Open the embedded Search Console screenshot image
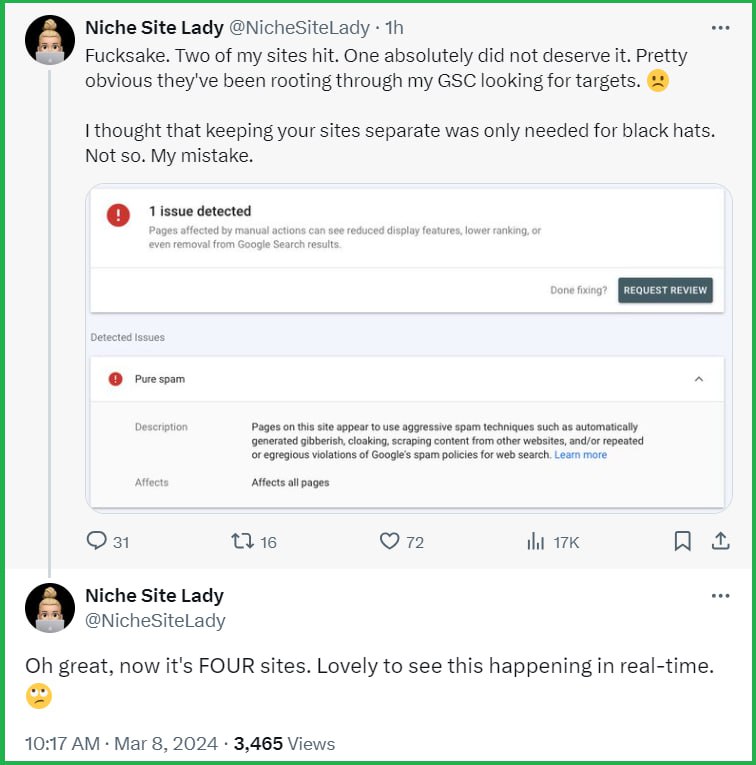 409,348
